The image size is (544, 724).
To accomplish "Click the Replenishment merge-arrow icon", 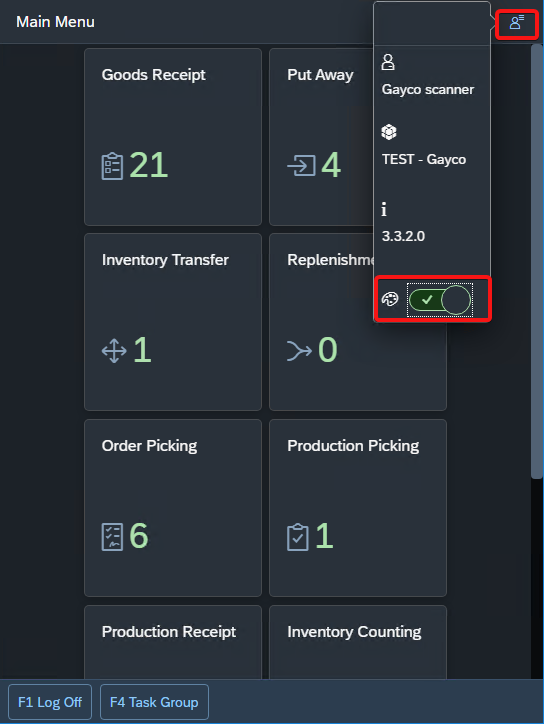I will (299, 350).
